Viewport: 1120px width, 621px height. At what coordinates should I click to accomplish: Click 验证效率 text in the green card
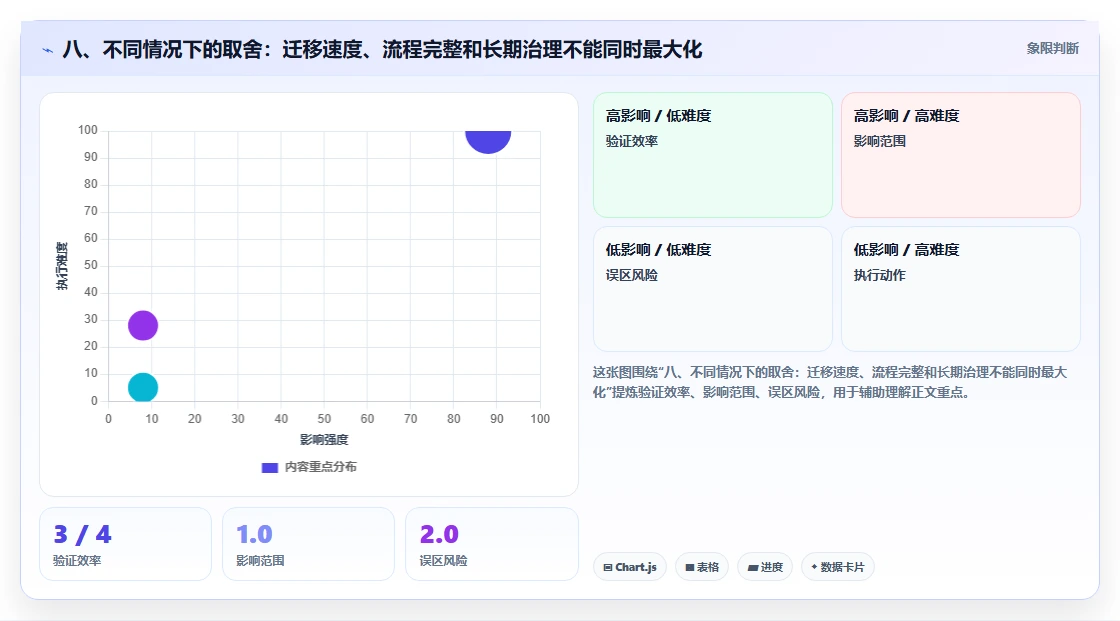tap(632, 141)
